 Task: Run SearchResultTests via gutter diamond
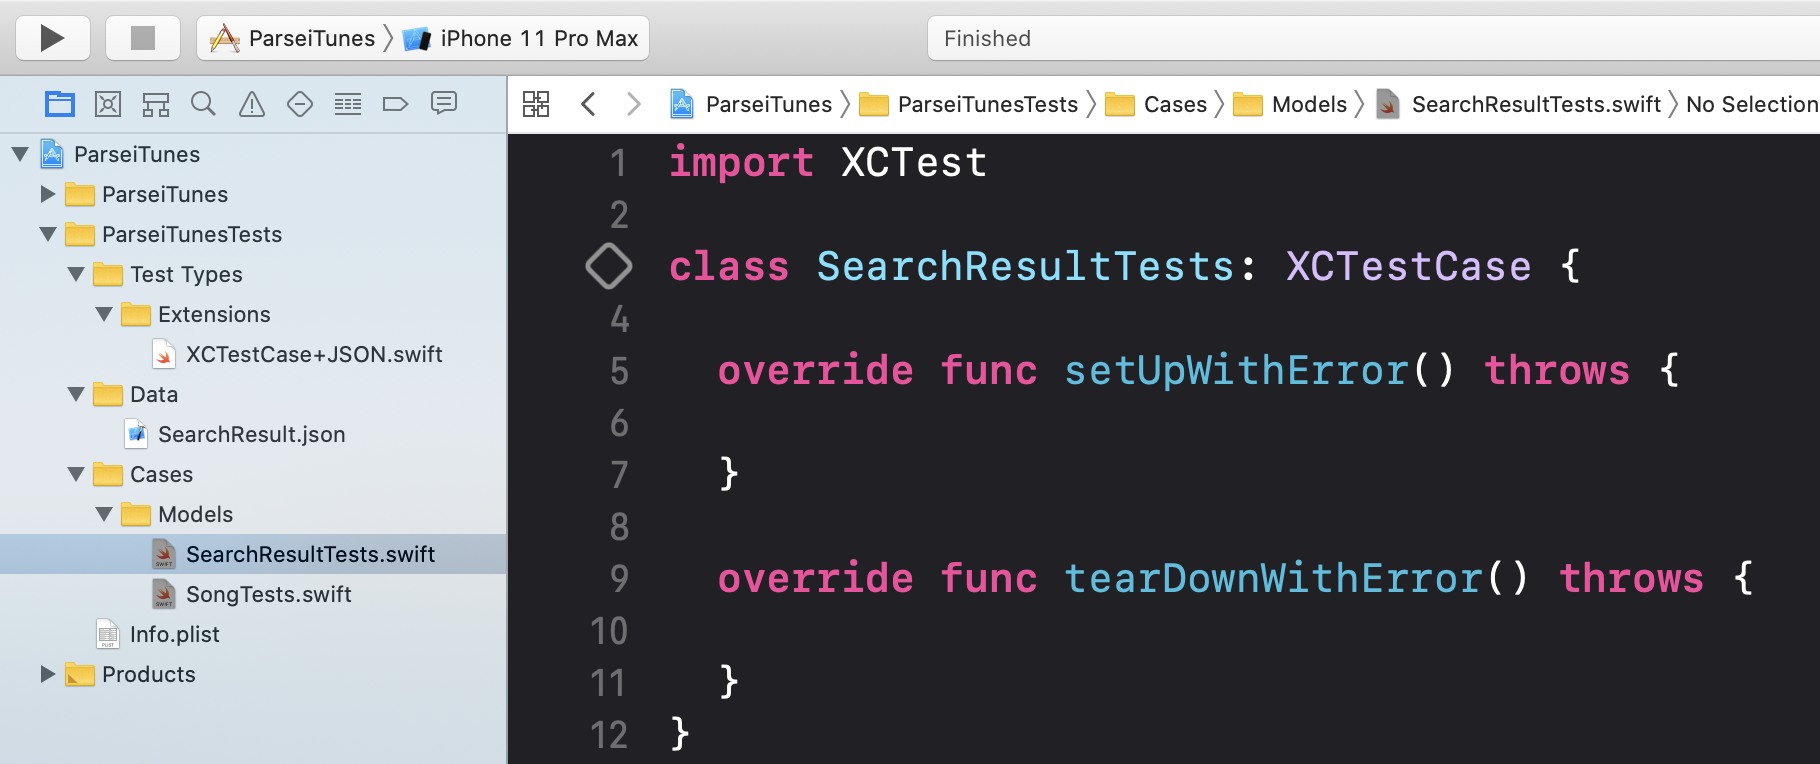pos(609,266)
